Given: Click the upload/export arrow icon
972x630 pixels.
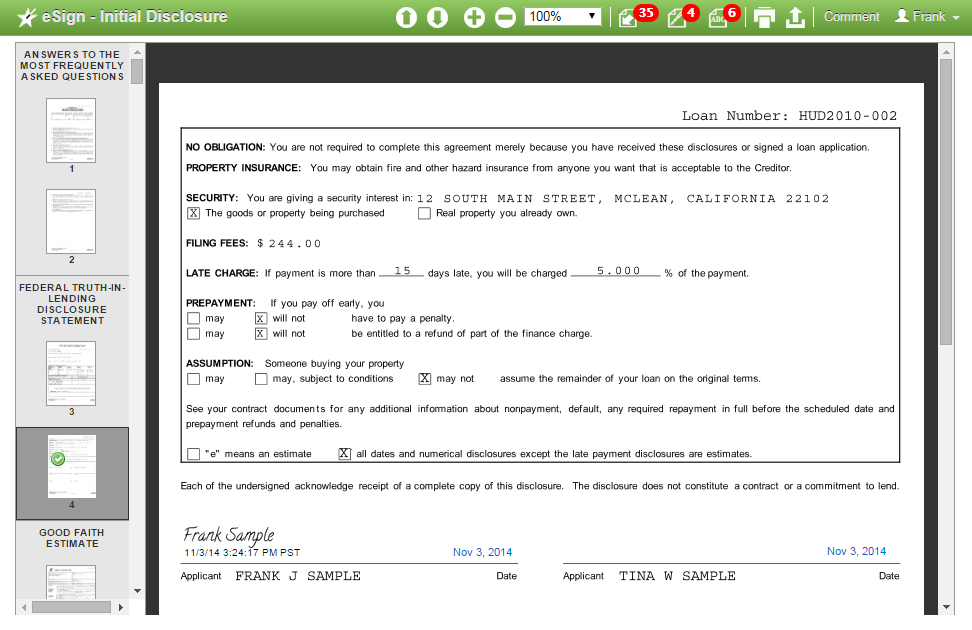Looking at the screenshot, I should (795, 17).
